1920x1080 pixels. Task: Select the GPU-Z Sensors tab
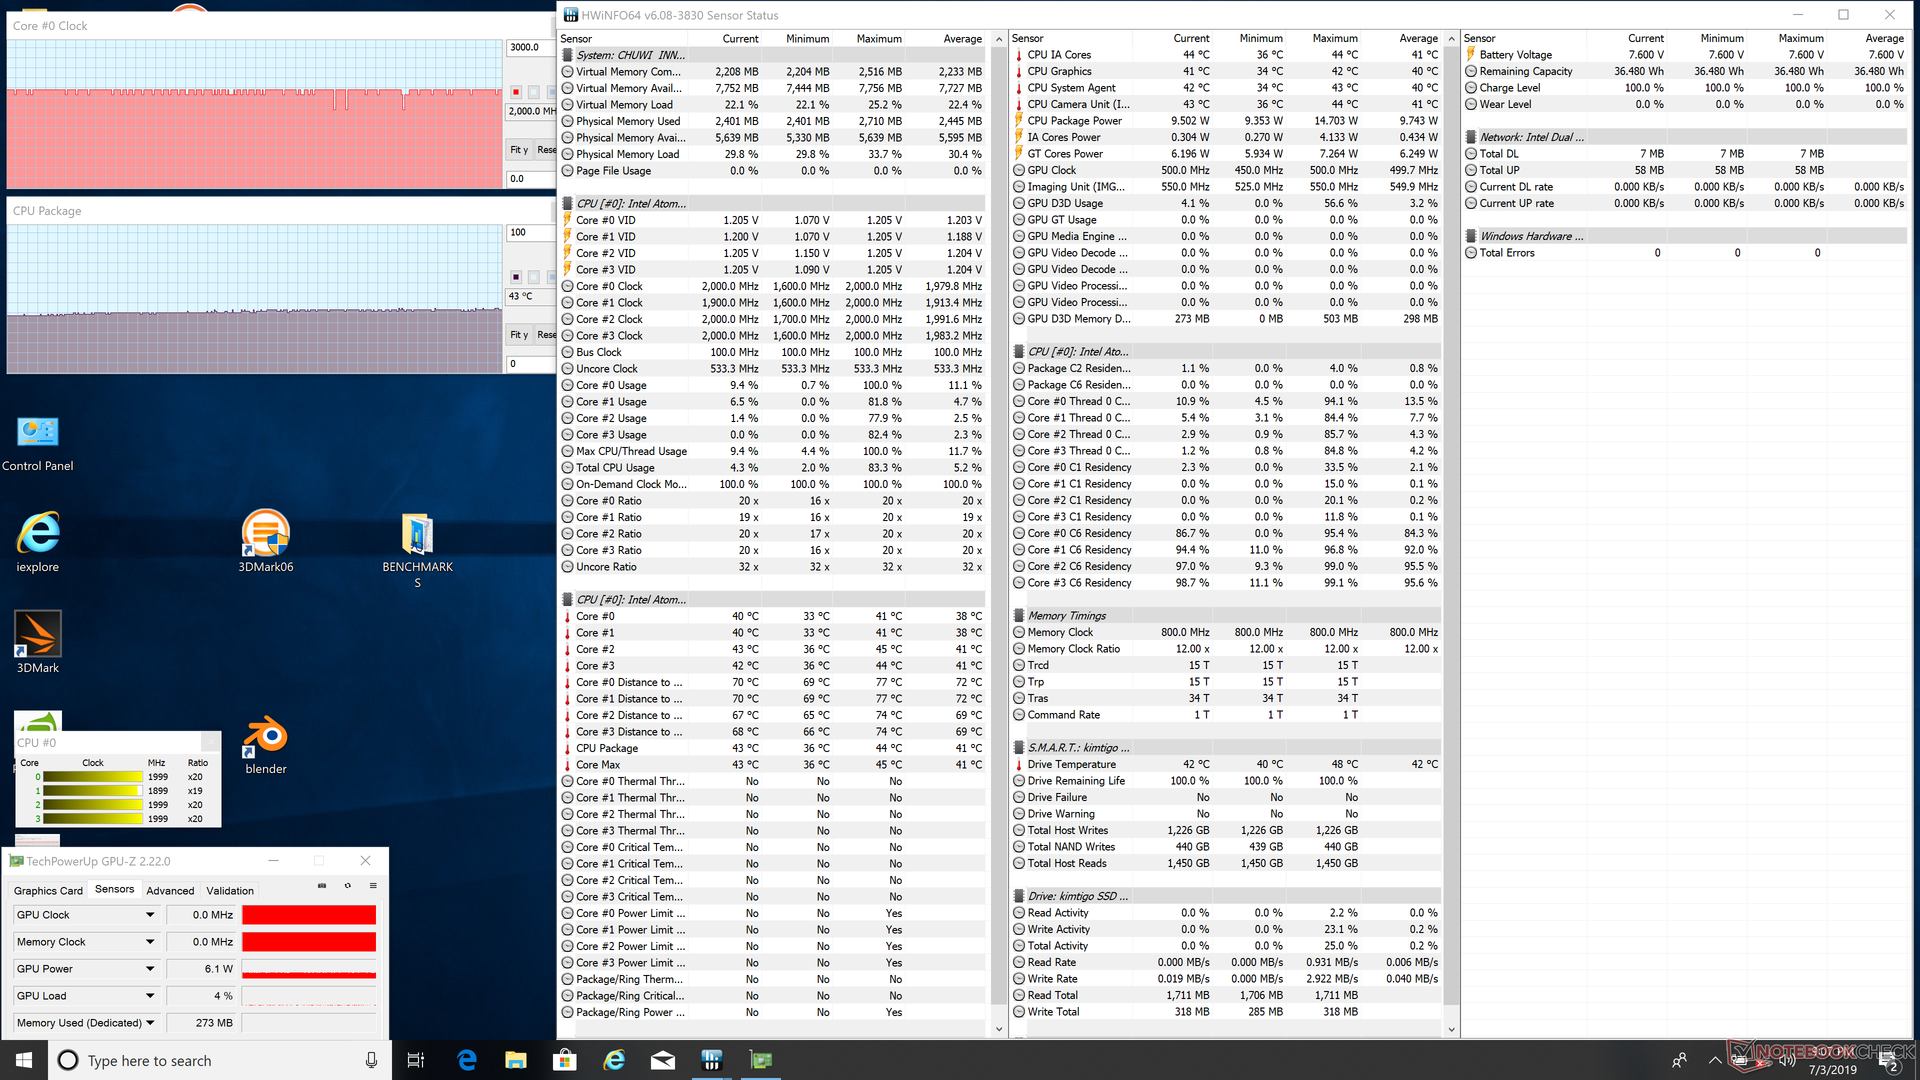[114, 889]
